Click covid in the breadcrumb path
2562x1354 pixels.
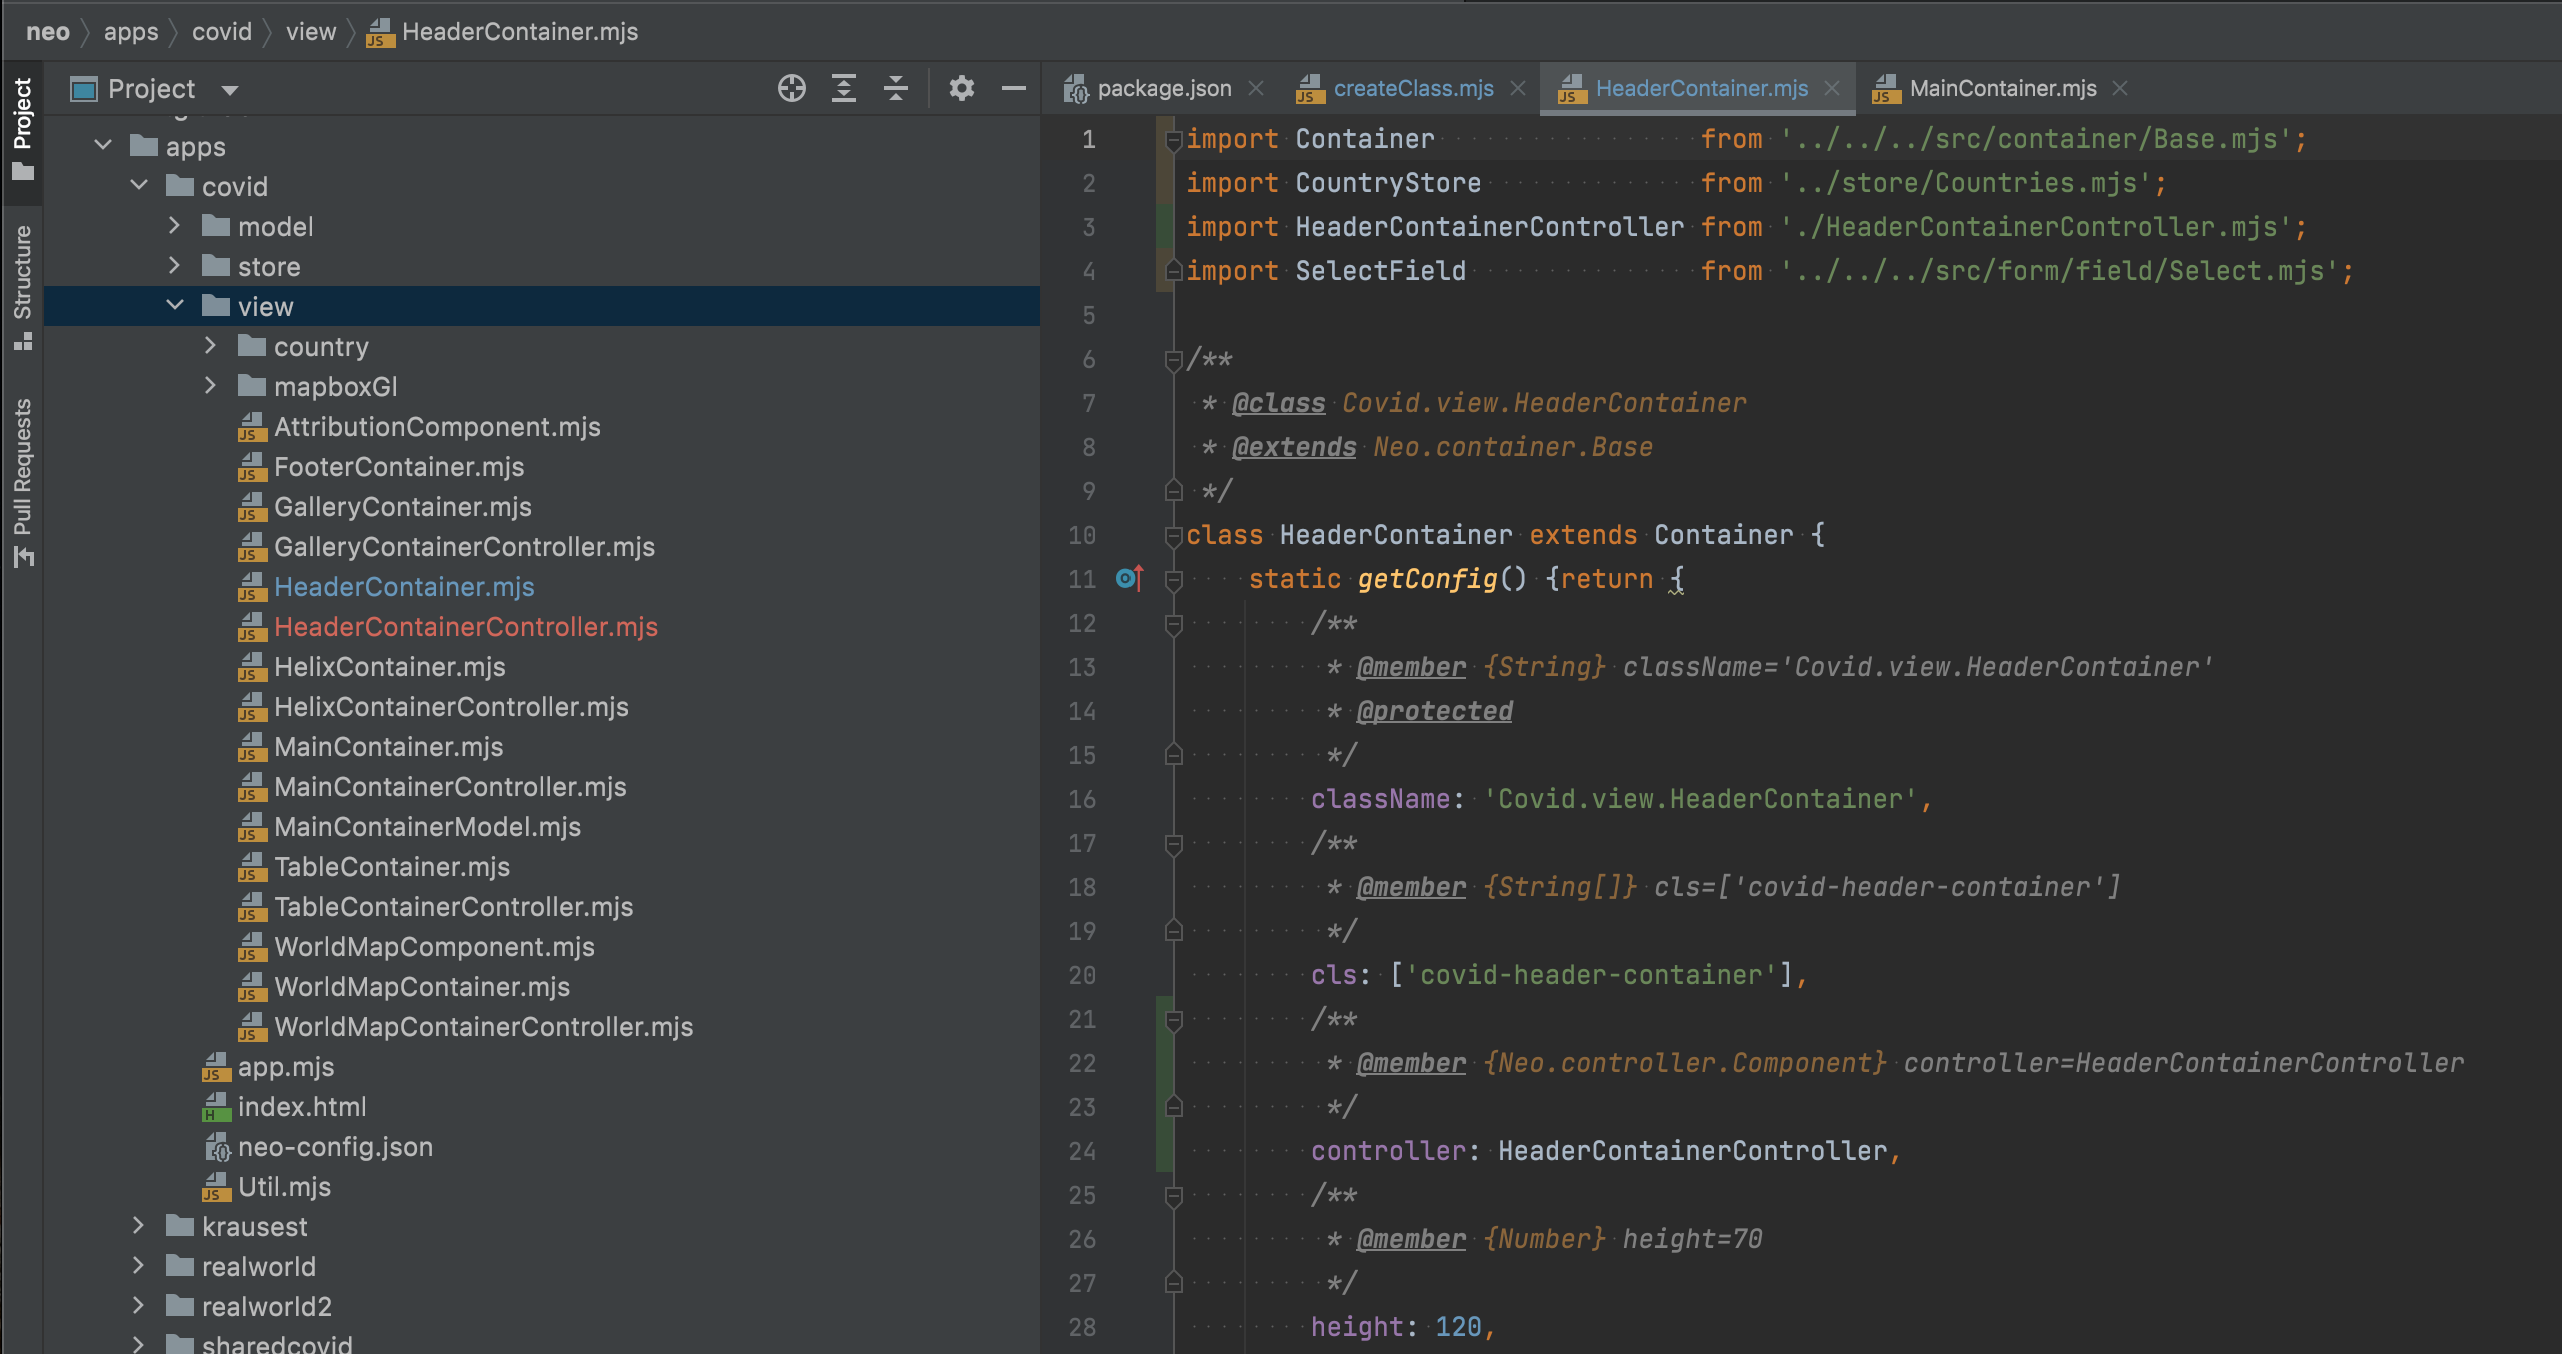(x=222, y=32)
